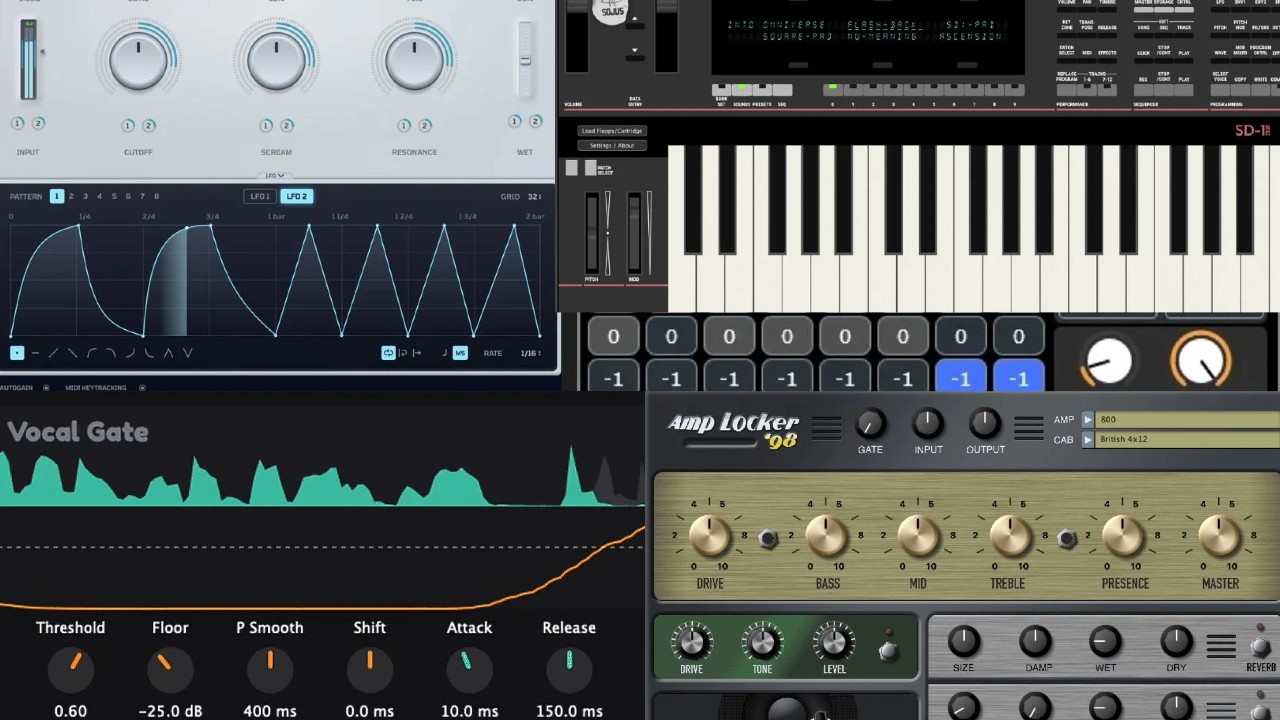Click the amp Master knob
The image size is (1280, 720).
(1219, 537)
